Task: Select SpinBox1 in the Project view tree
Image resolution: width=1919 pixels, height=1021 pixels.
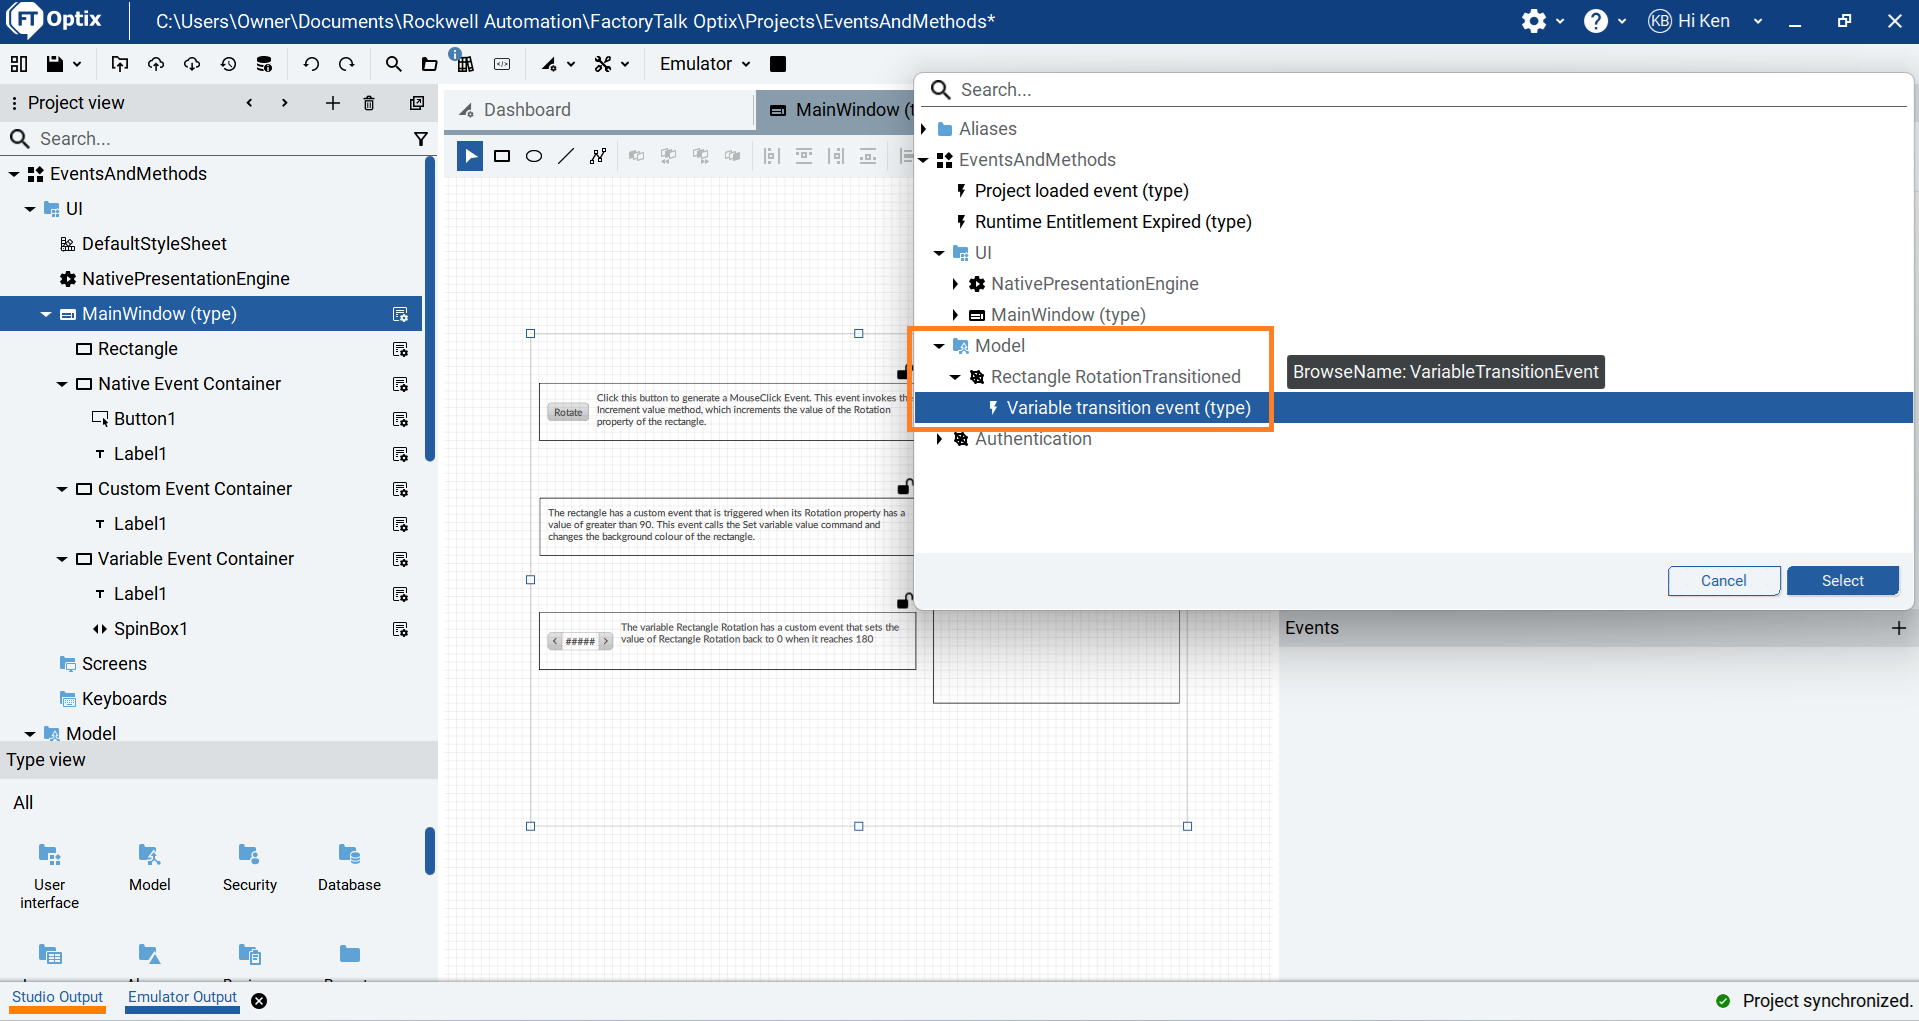Action: [151, 629]
